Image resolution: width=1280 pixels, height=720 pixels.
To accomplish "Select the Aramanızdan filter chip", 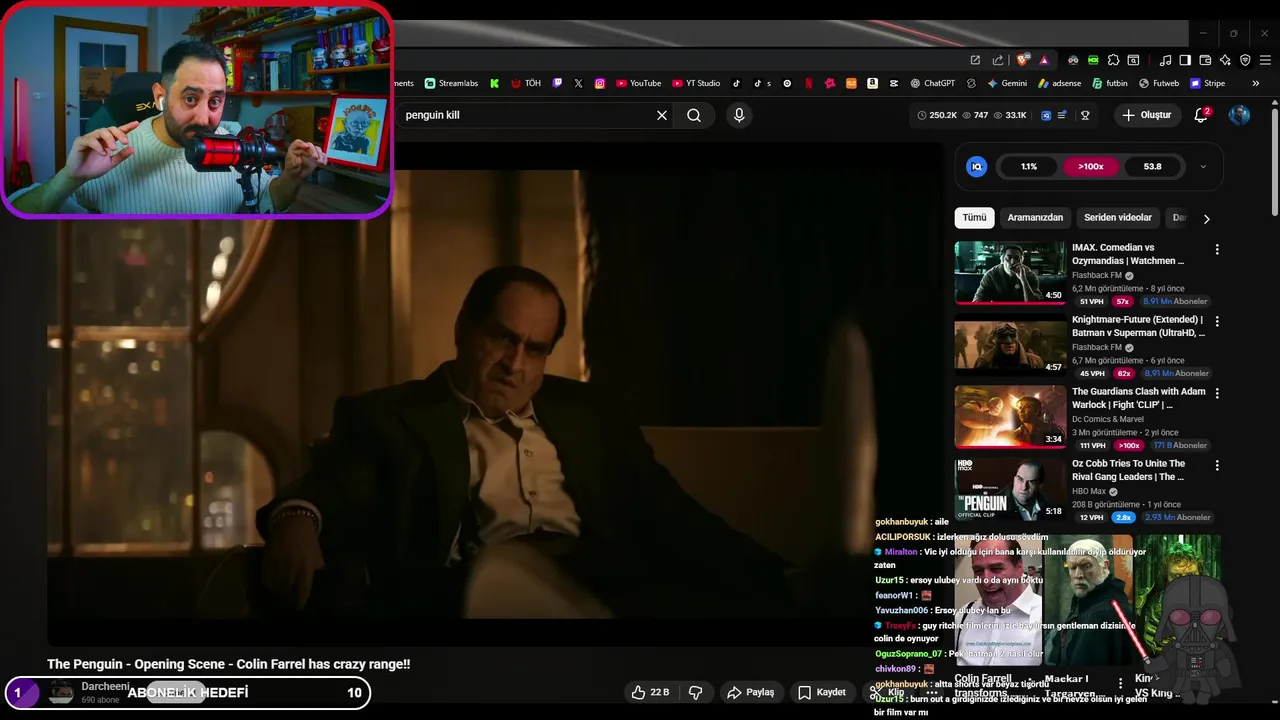I will tap(1035, 218).
